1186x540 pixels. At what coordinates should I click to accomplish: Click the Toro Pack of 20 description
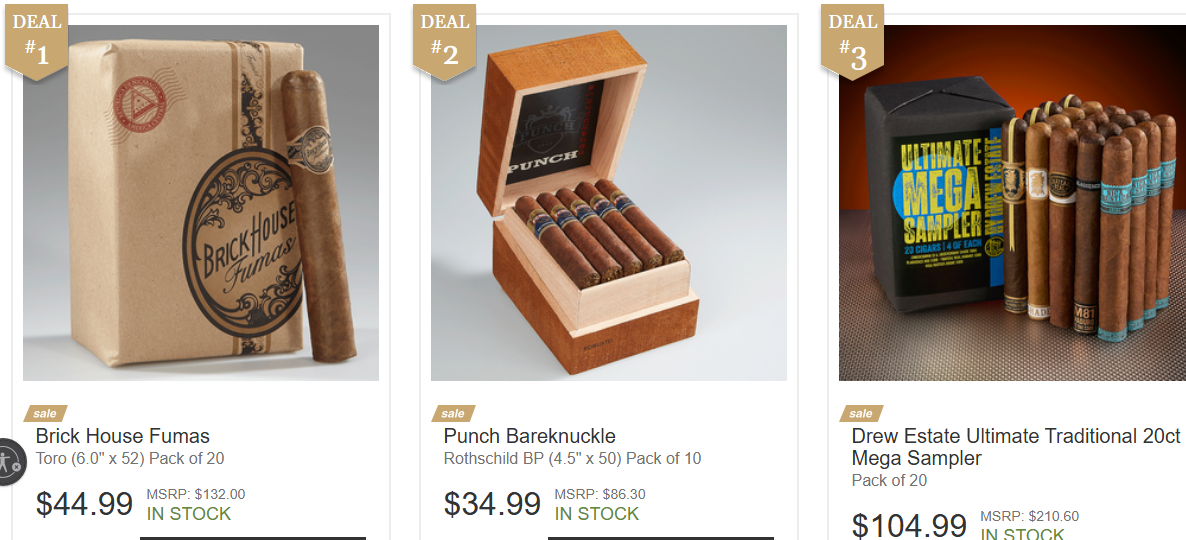pos(130,458)
